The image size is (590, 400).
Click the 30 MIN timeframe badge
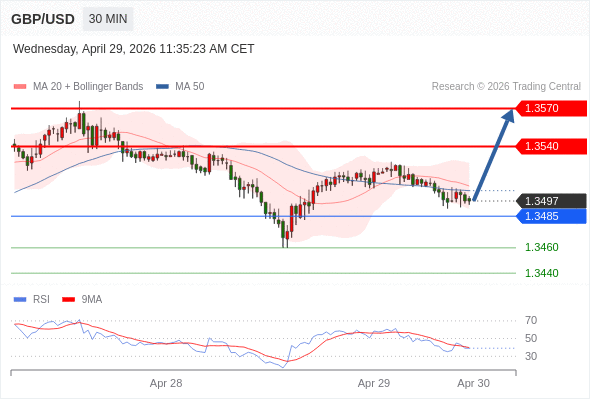[108, 19]
